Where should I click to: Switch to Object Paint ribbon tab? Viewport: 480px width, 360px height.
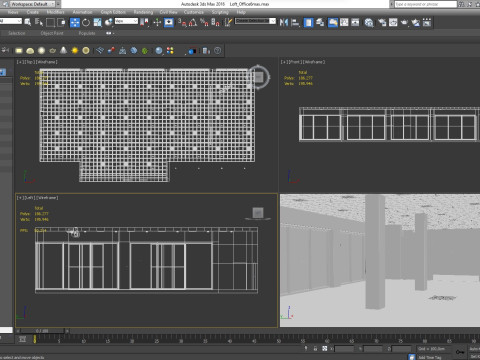coord(52,33)
